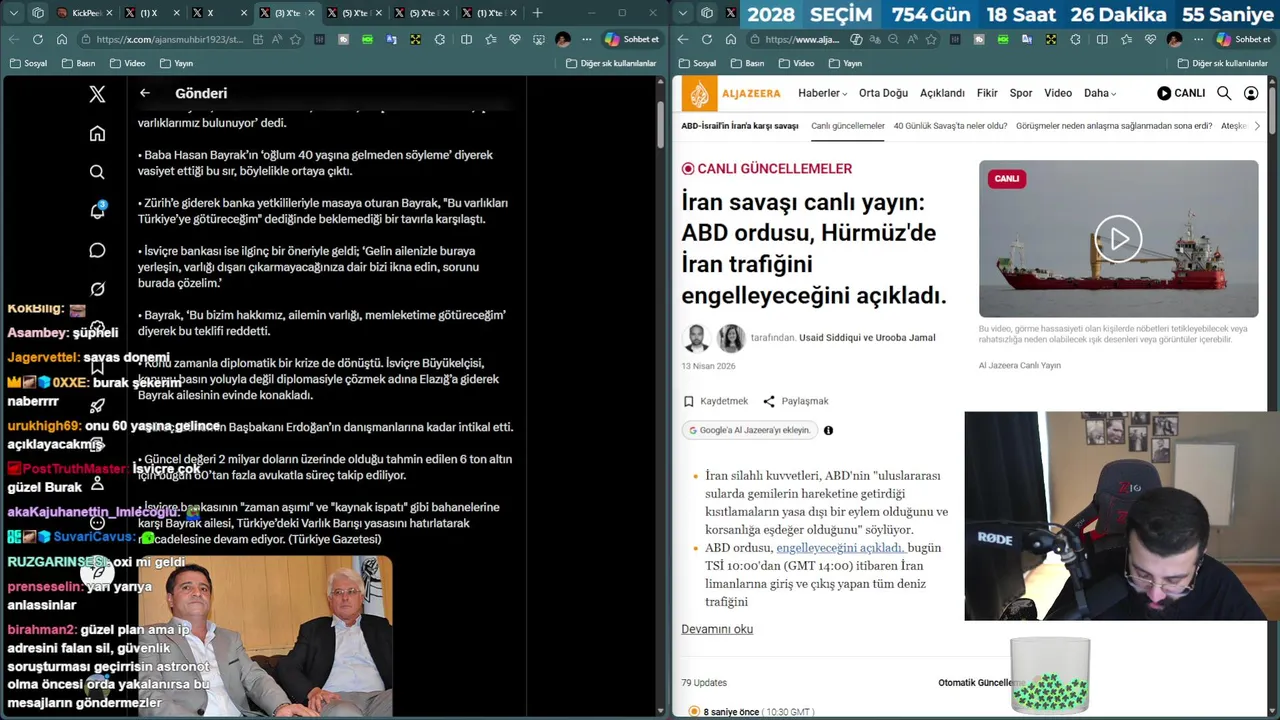The height and width of the screenshot is (720, 1280).
Task: Go back from the Gönderi post view
Action: [145, 93]
